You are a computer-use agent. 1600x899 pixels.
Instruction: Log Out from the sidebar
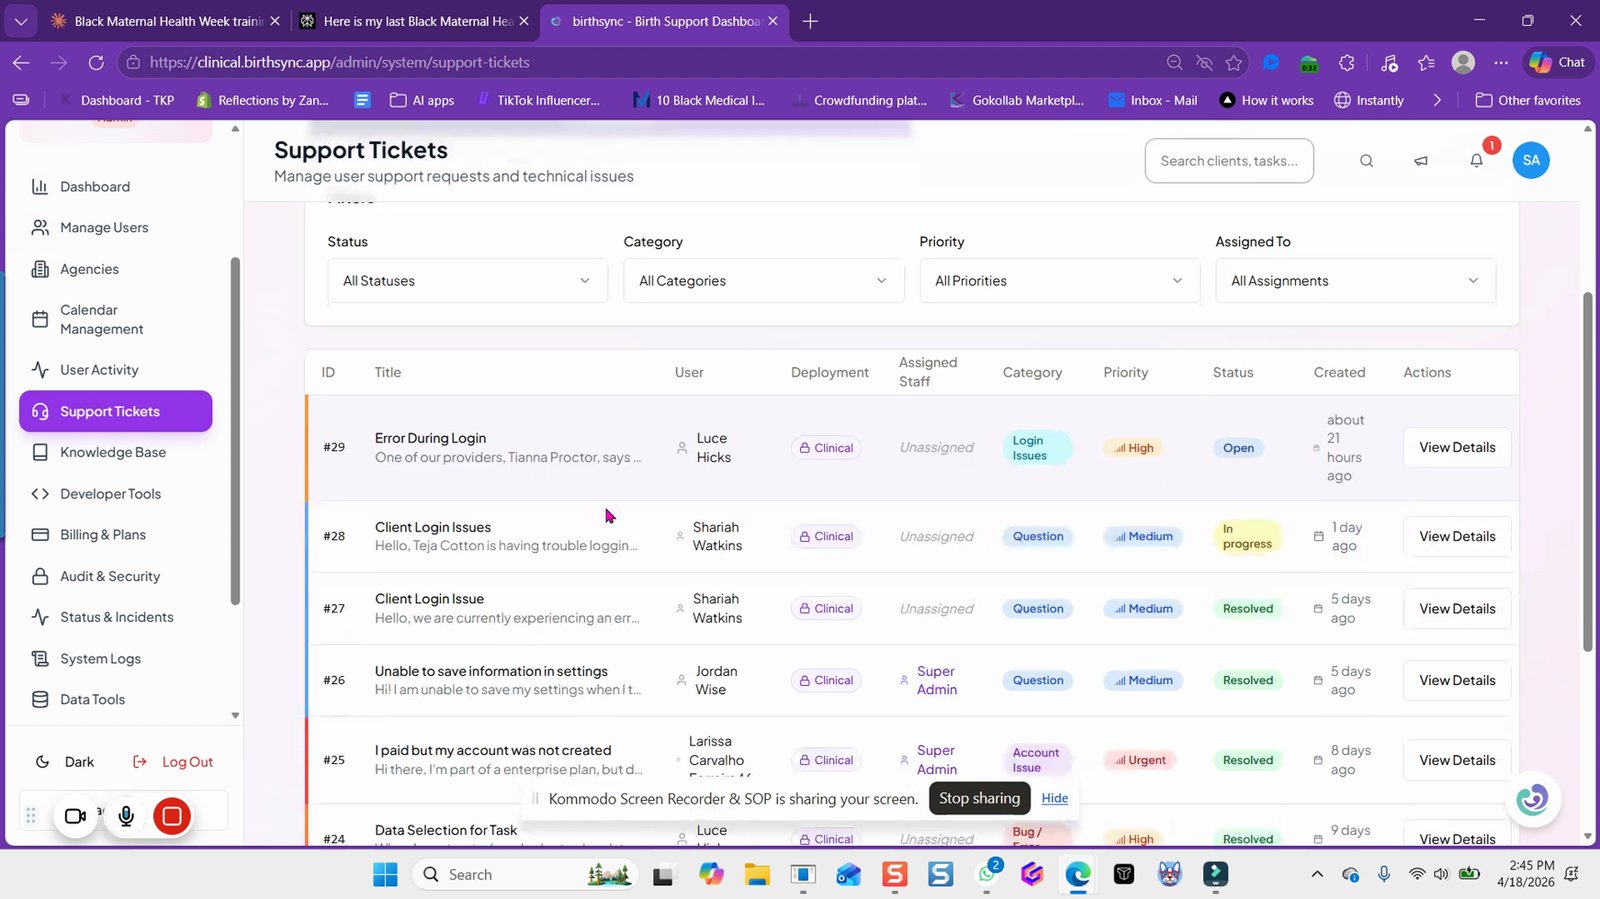click(173, 762)
